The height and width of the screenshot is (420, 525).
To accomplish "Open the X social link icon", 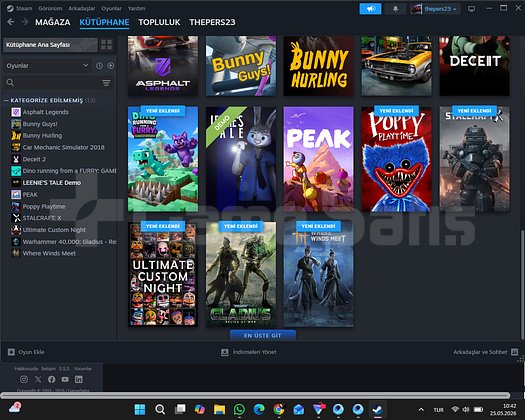I will [x=38, y=379].
